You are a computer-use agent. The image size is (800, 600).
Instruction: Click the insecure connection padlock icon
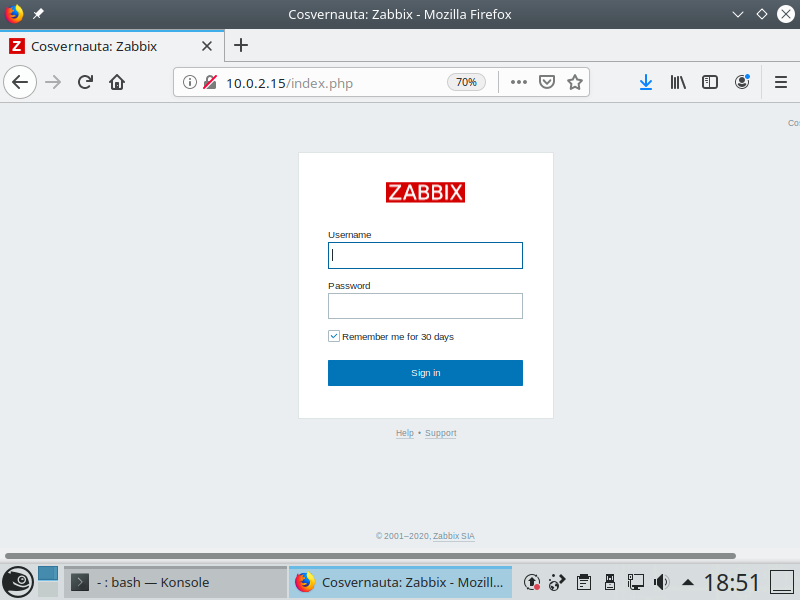[210, 82]
